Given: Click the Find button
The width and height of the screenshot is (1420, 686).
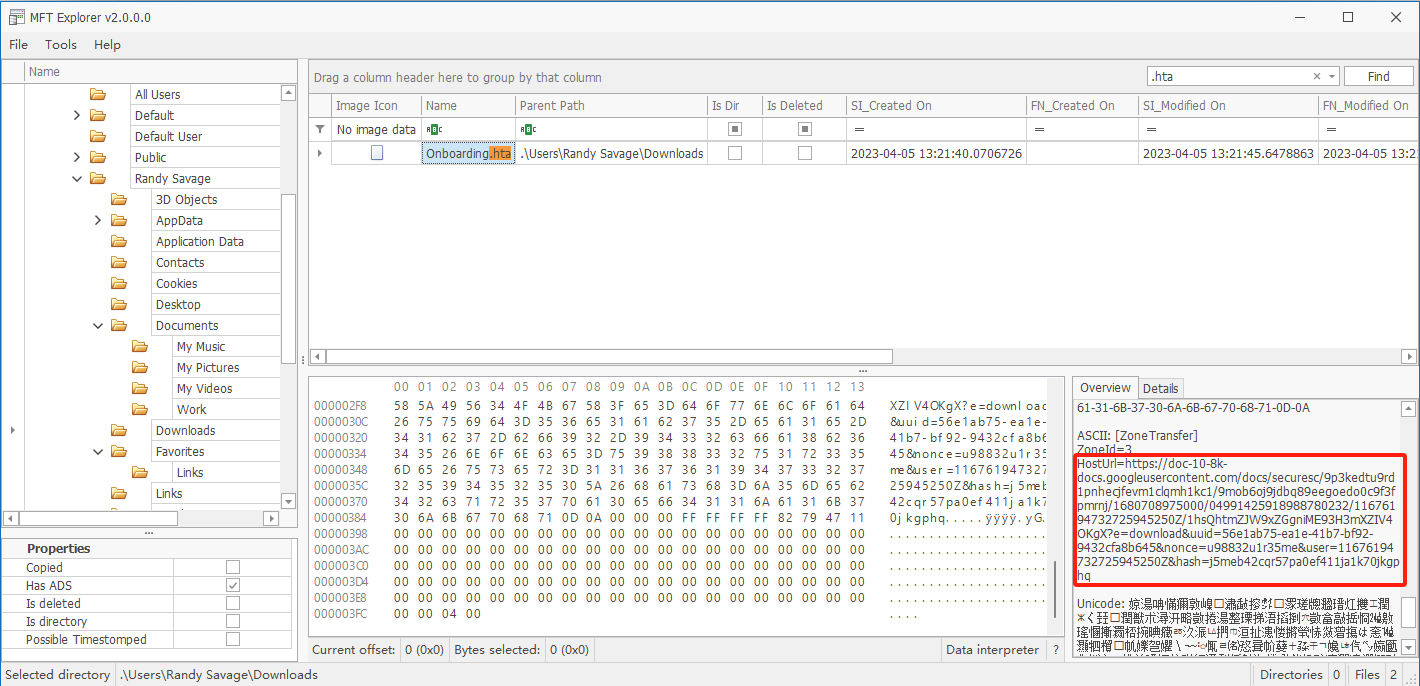Looking at the screenshot, I should click(x=1378, y=76).
